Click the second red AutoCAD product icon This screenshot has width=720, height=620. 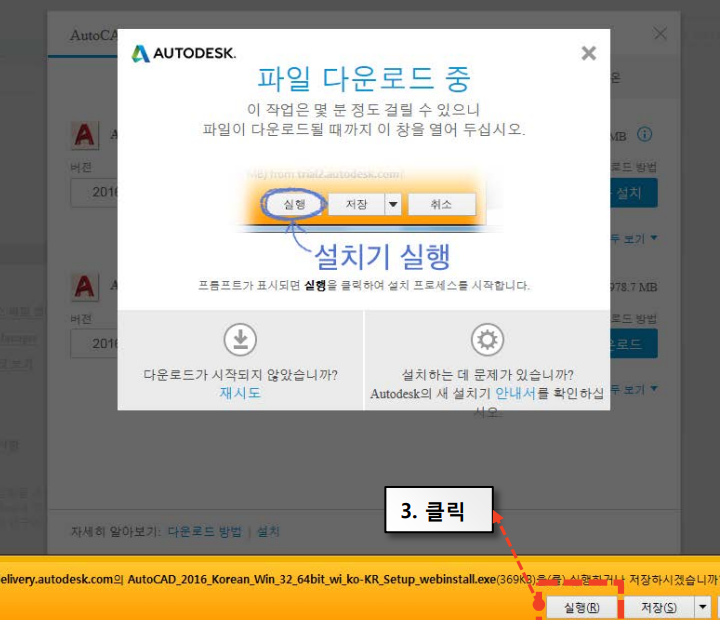[x=85, y=287]
